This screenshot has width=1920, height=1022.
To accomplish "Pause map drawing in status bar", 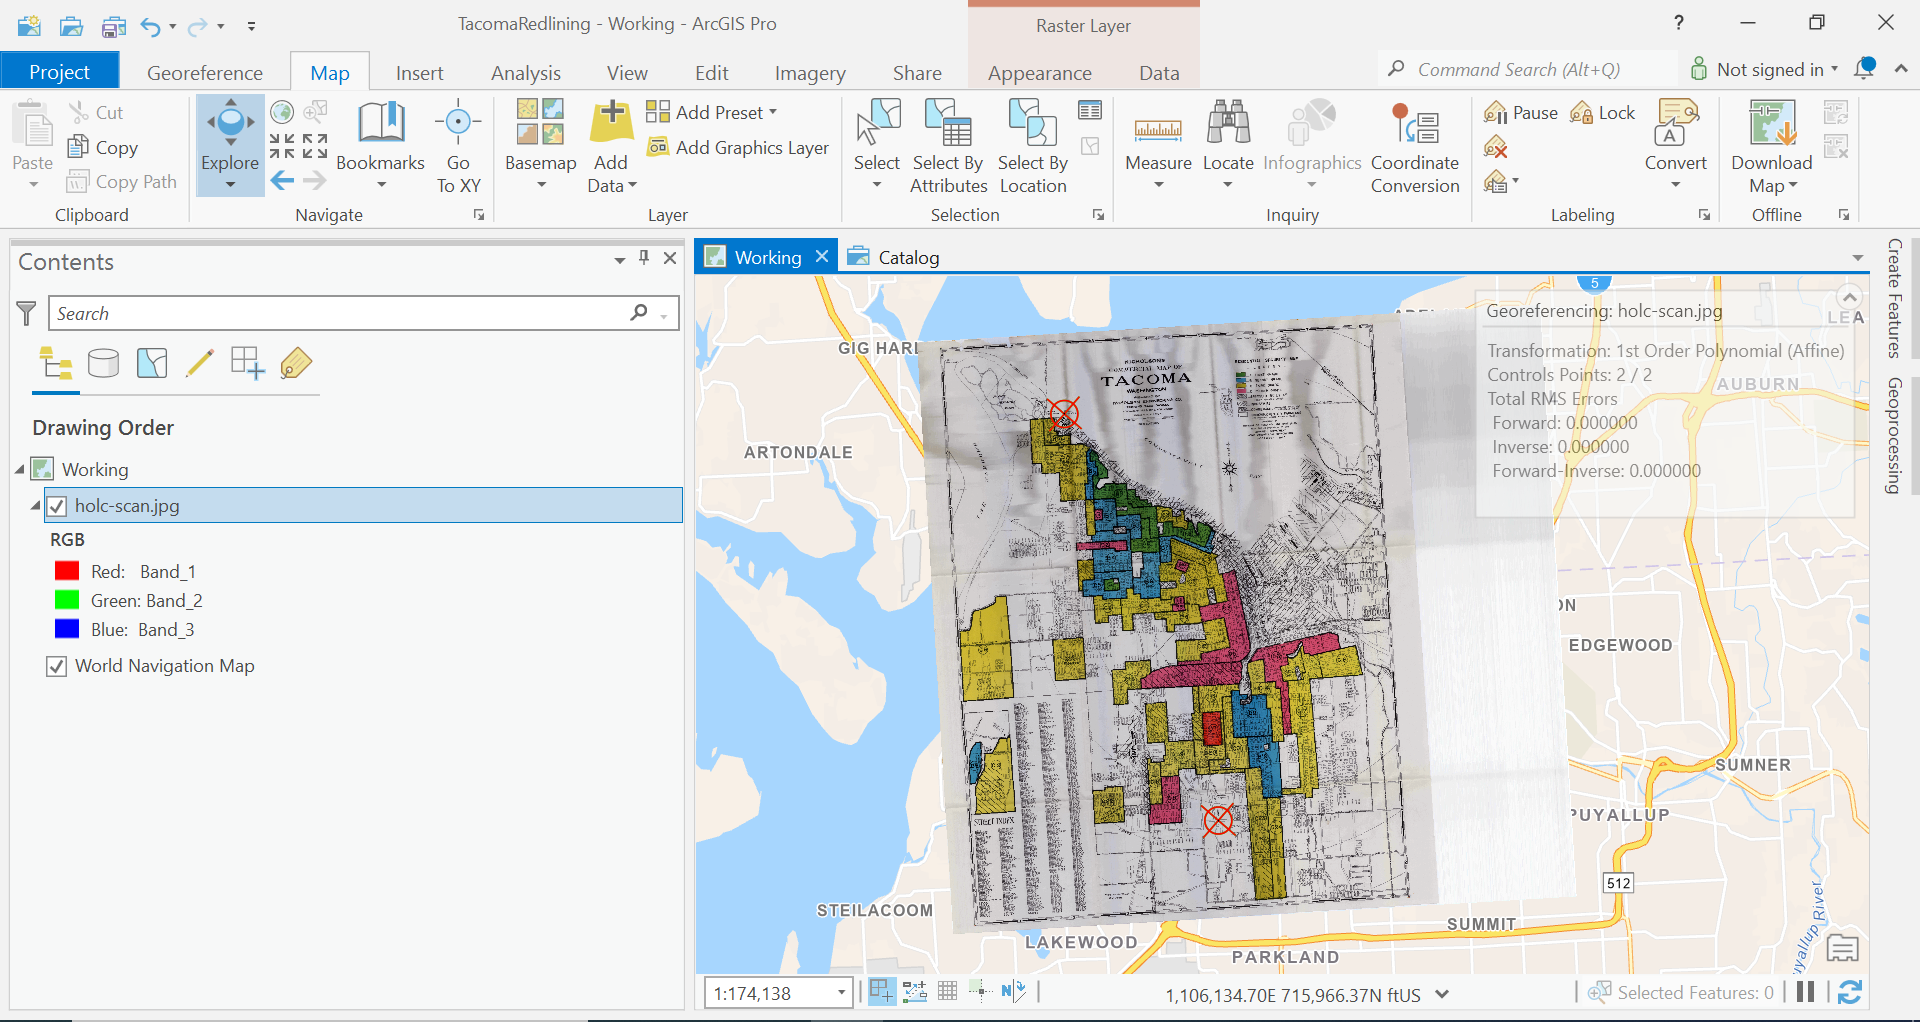I will [1805, 992].
